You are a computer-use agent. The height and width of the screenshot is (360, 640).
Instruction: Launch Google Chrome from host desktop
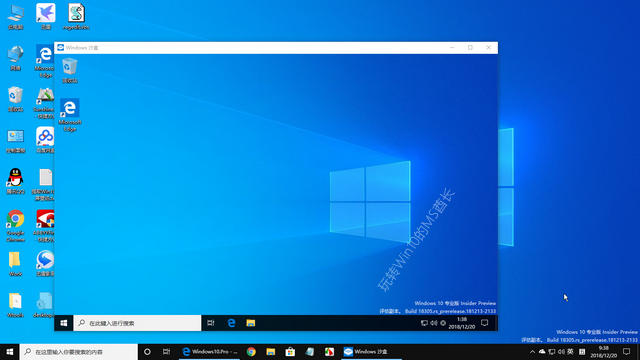(16, 226)
